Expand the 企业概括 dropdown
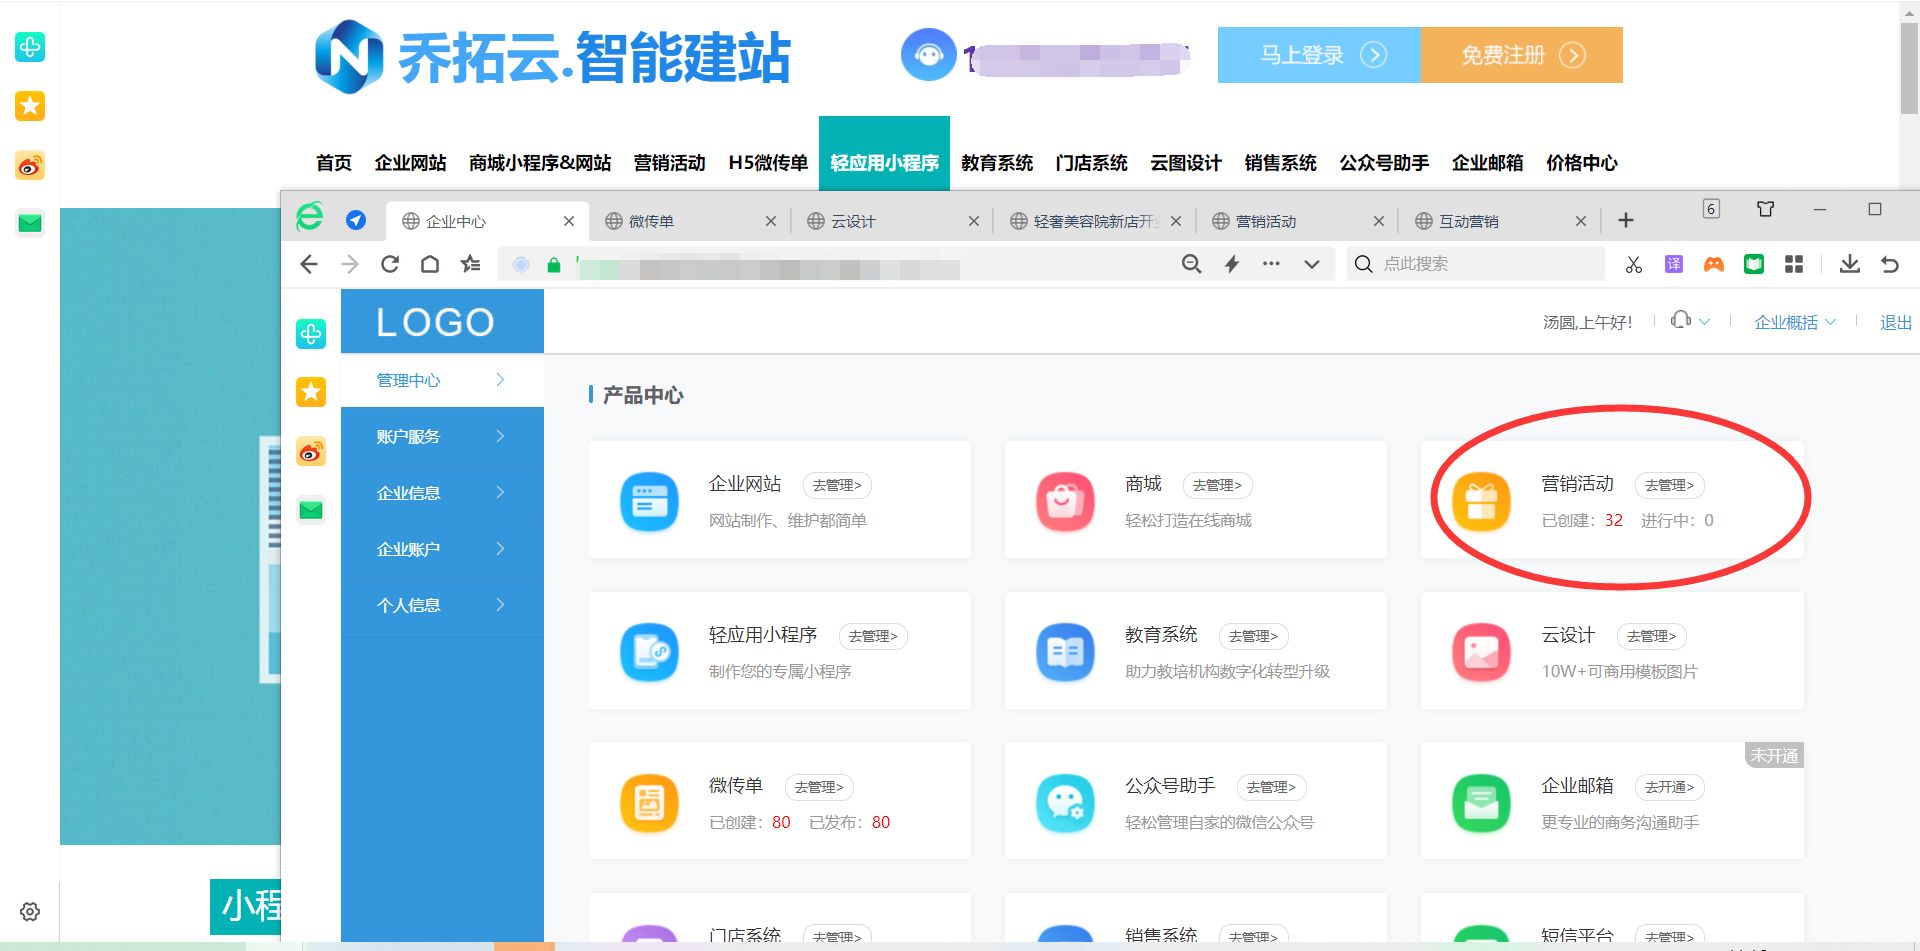This screenshot has width=1920, height=951. (x=1795, y=322)
